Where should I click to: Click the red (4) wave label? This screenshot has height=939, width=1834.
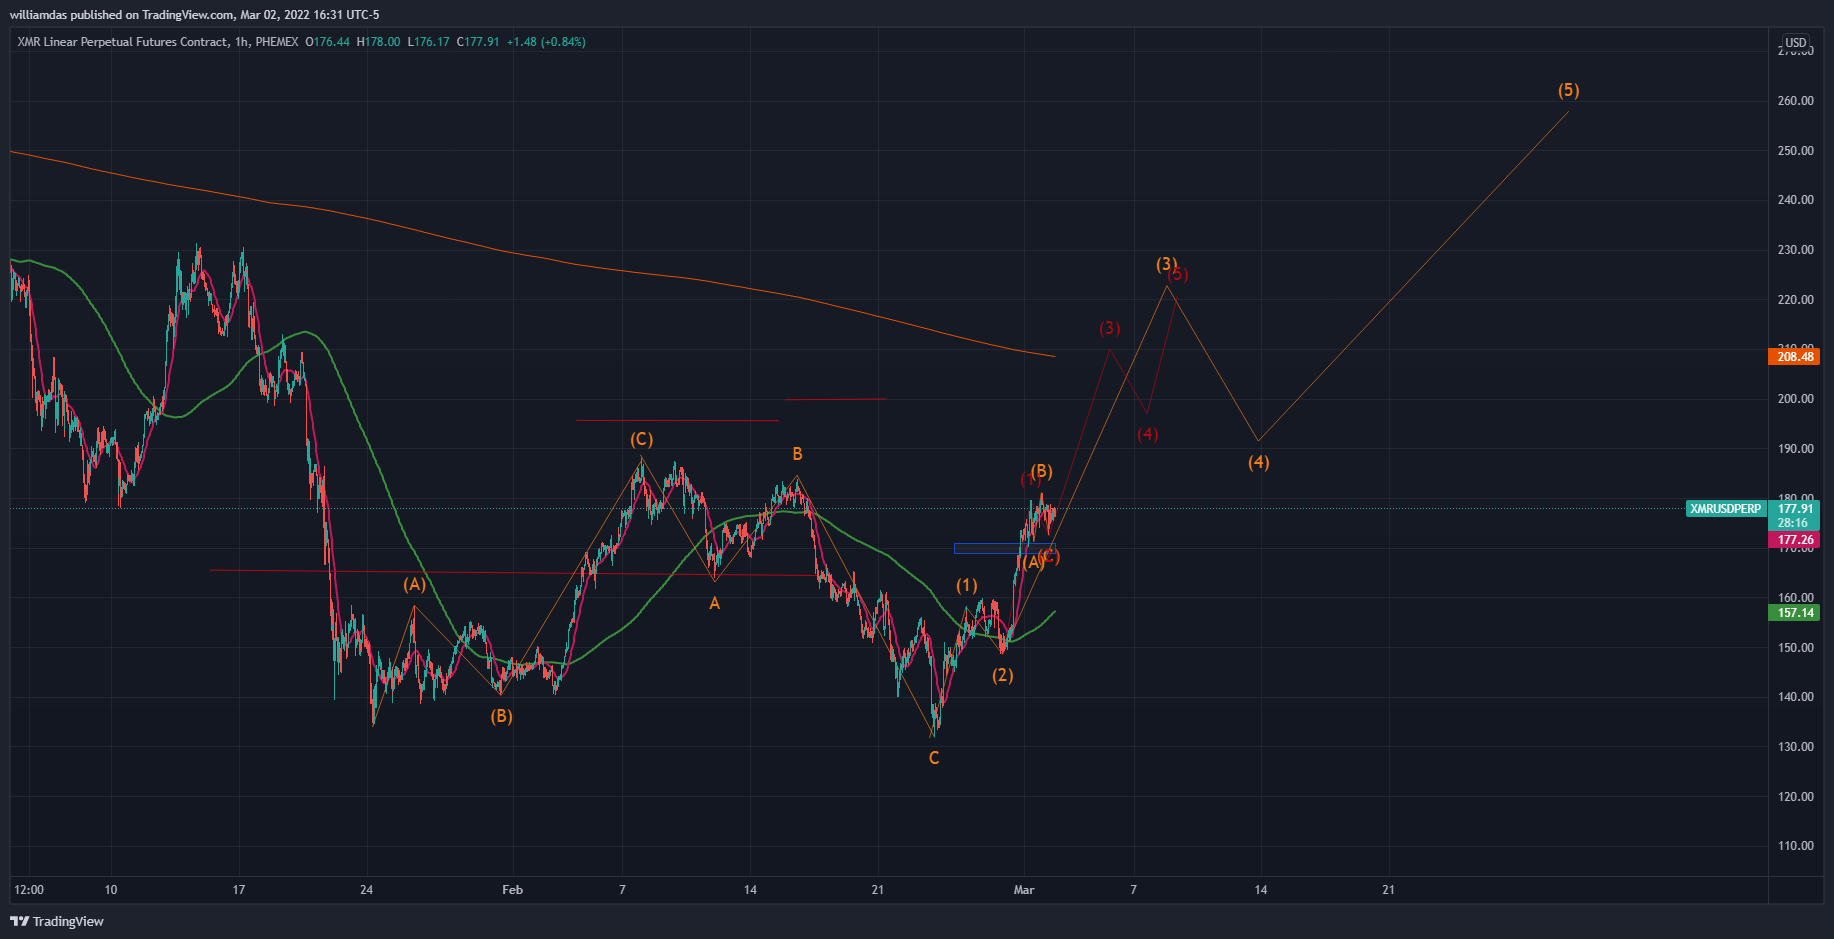click(x=1147, y=434)
